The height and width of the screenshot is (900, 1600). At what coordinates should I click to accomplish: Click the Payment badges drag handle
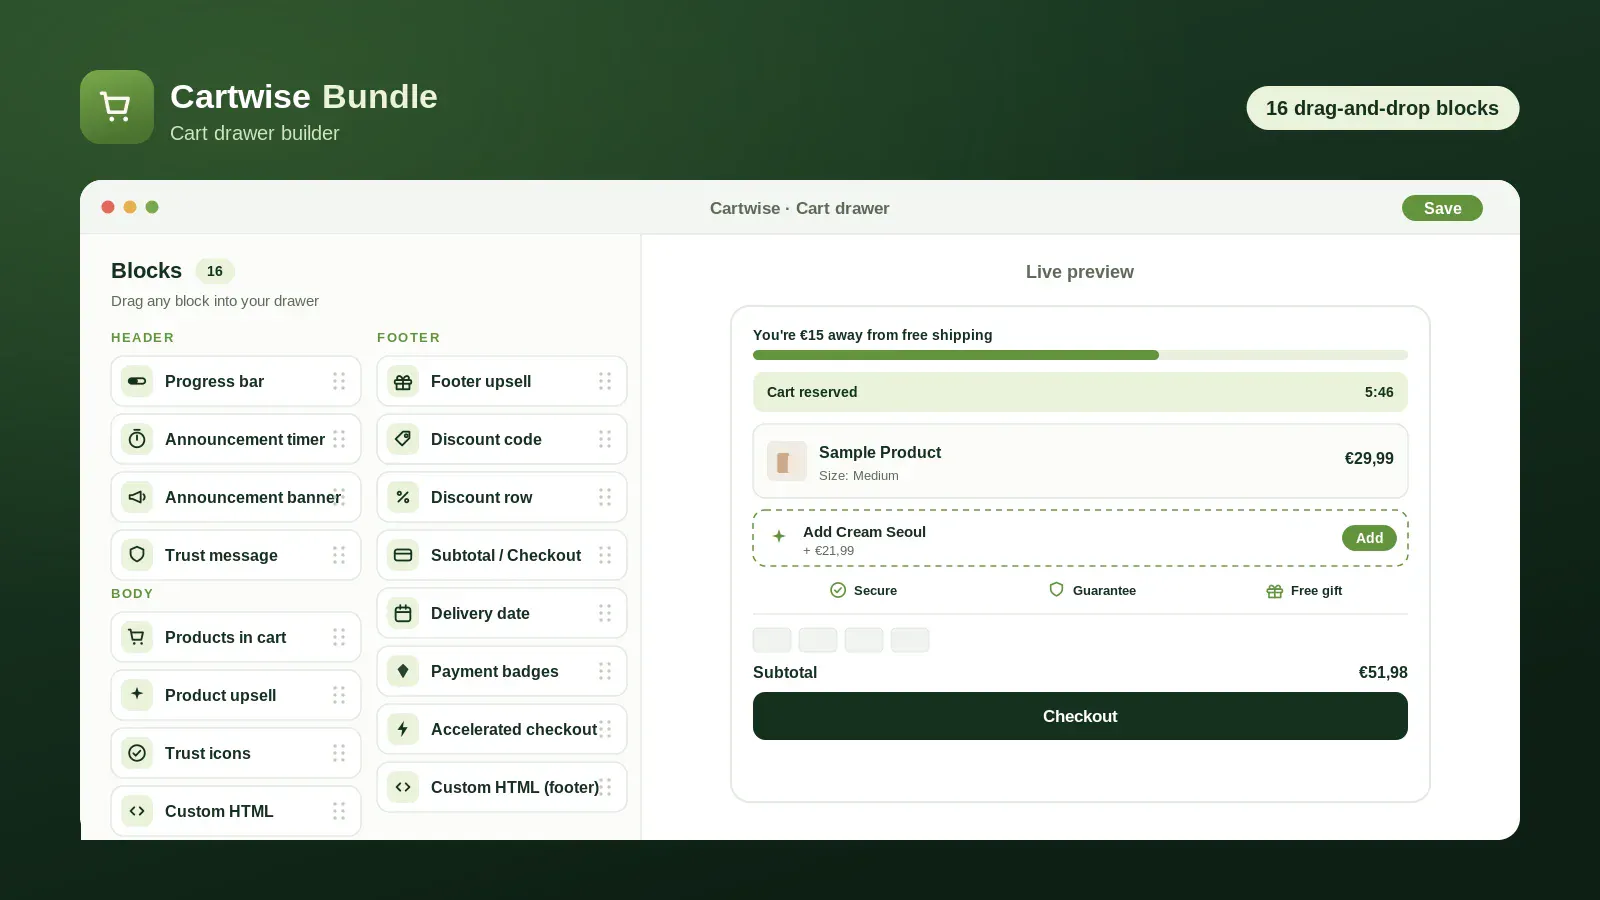[x=605, y=671]
